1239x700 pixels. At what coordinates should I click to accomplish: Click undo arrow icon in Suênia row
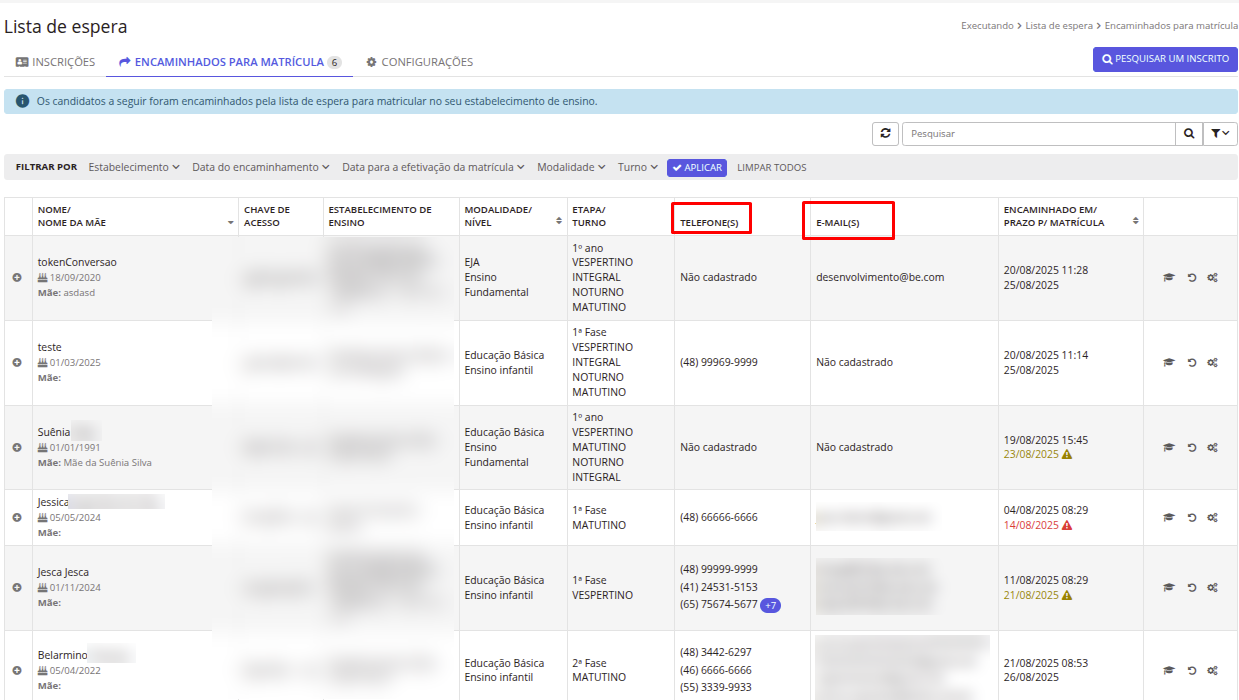[x=1191, y=448]
